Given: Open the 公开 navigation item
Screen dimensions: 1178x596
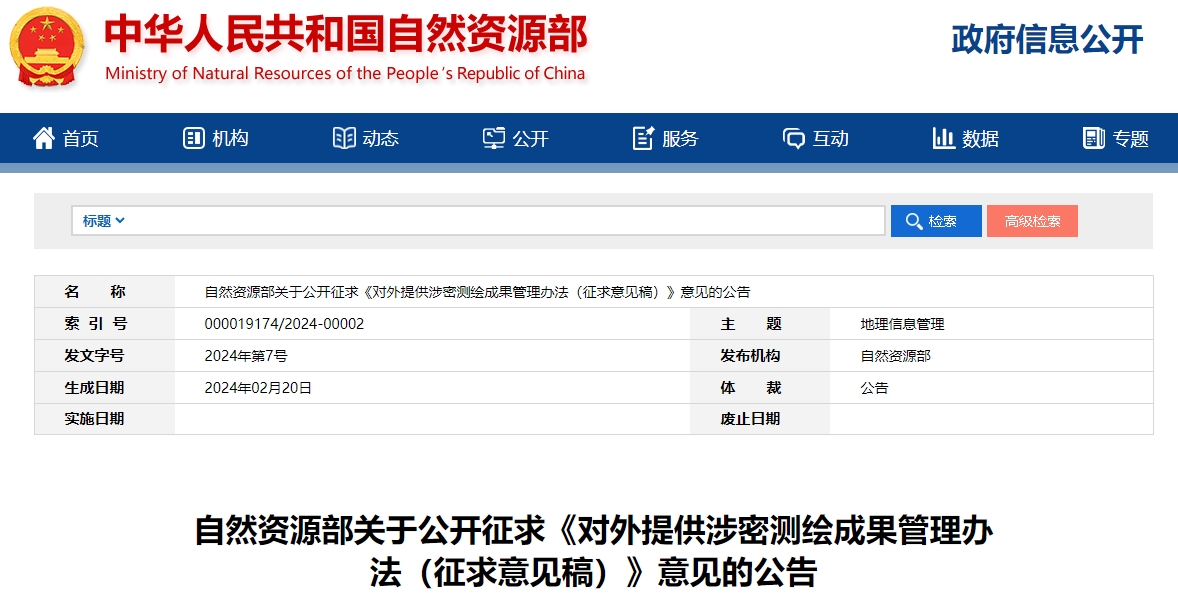Looking at the screenshot, I should [516, 138].
